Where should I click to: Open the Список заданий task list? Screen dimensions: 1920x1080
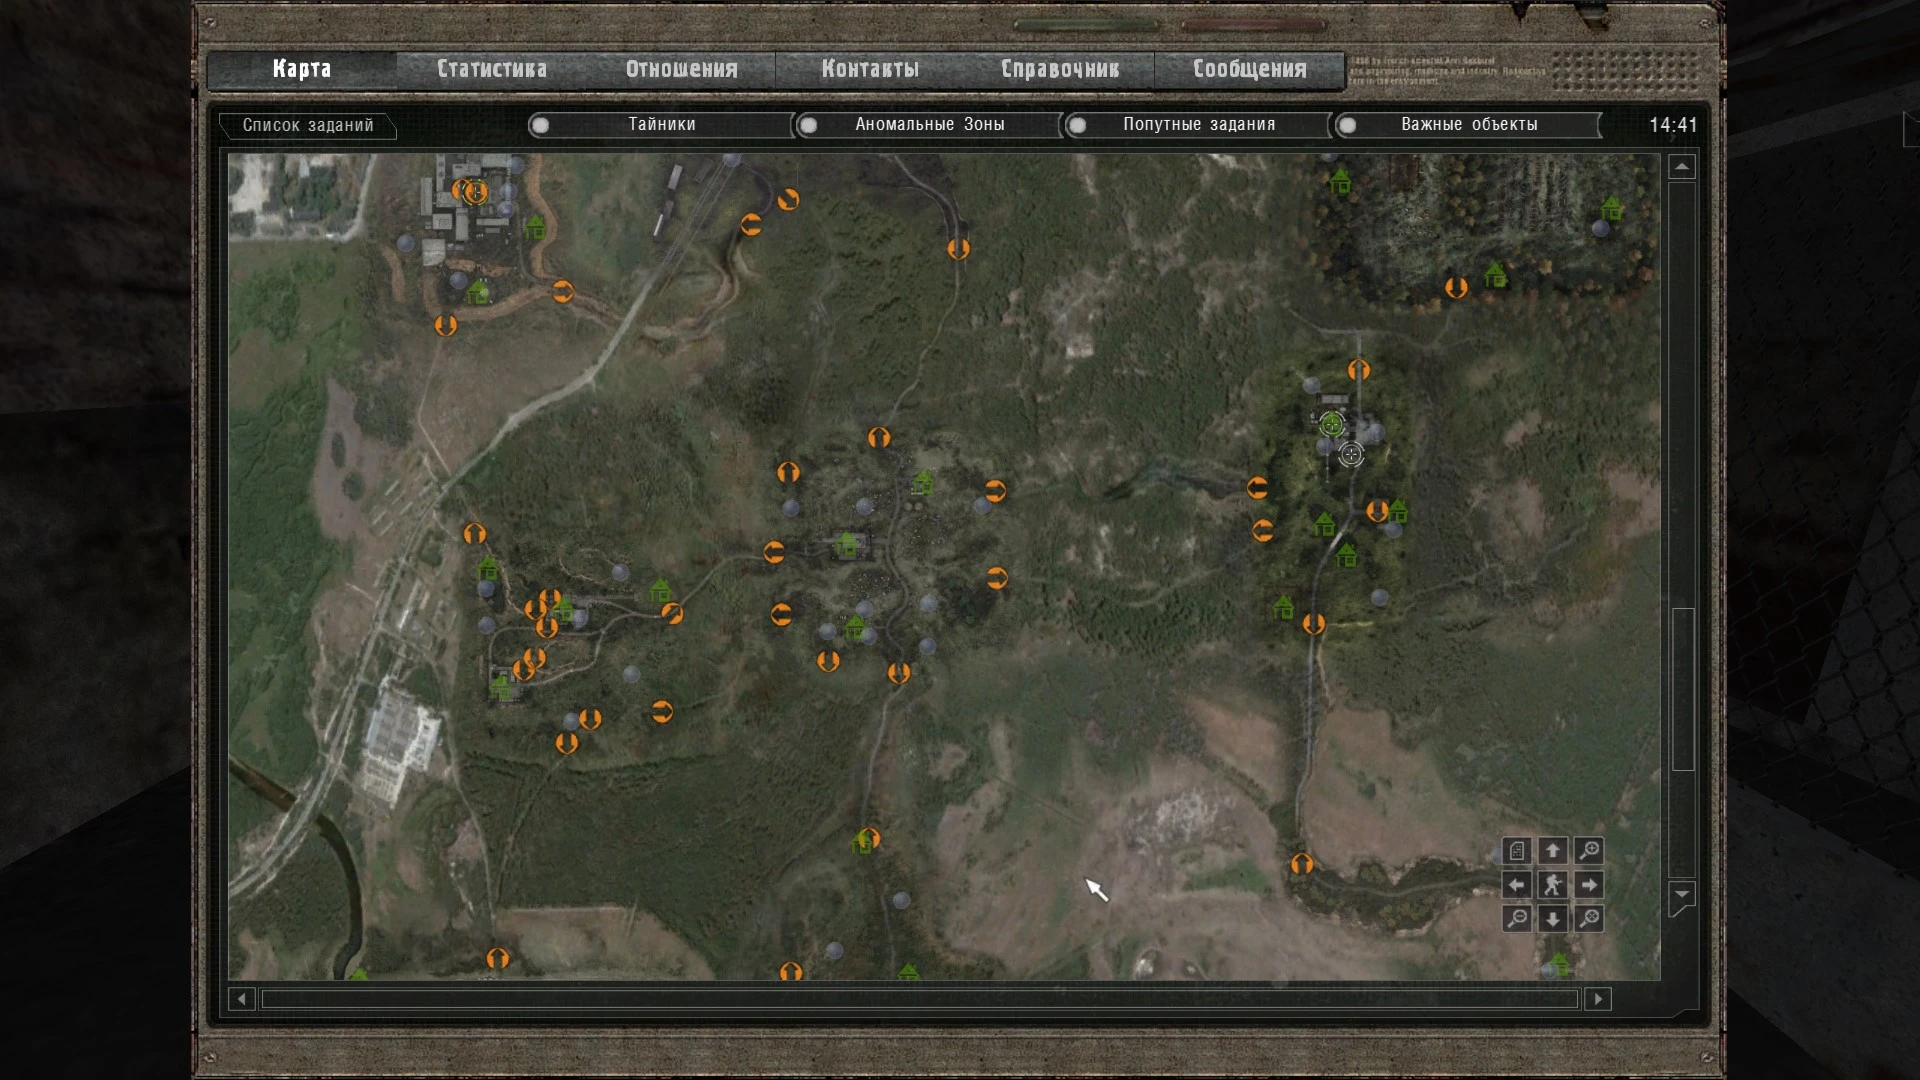[x=308, y=125]
